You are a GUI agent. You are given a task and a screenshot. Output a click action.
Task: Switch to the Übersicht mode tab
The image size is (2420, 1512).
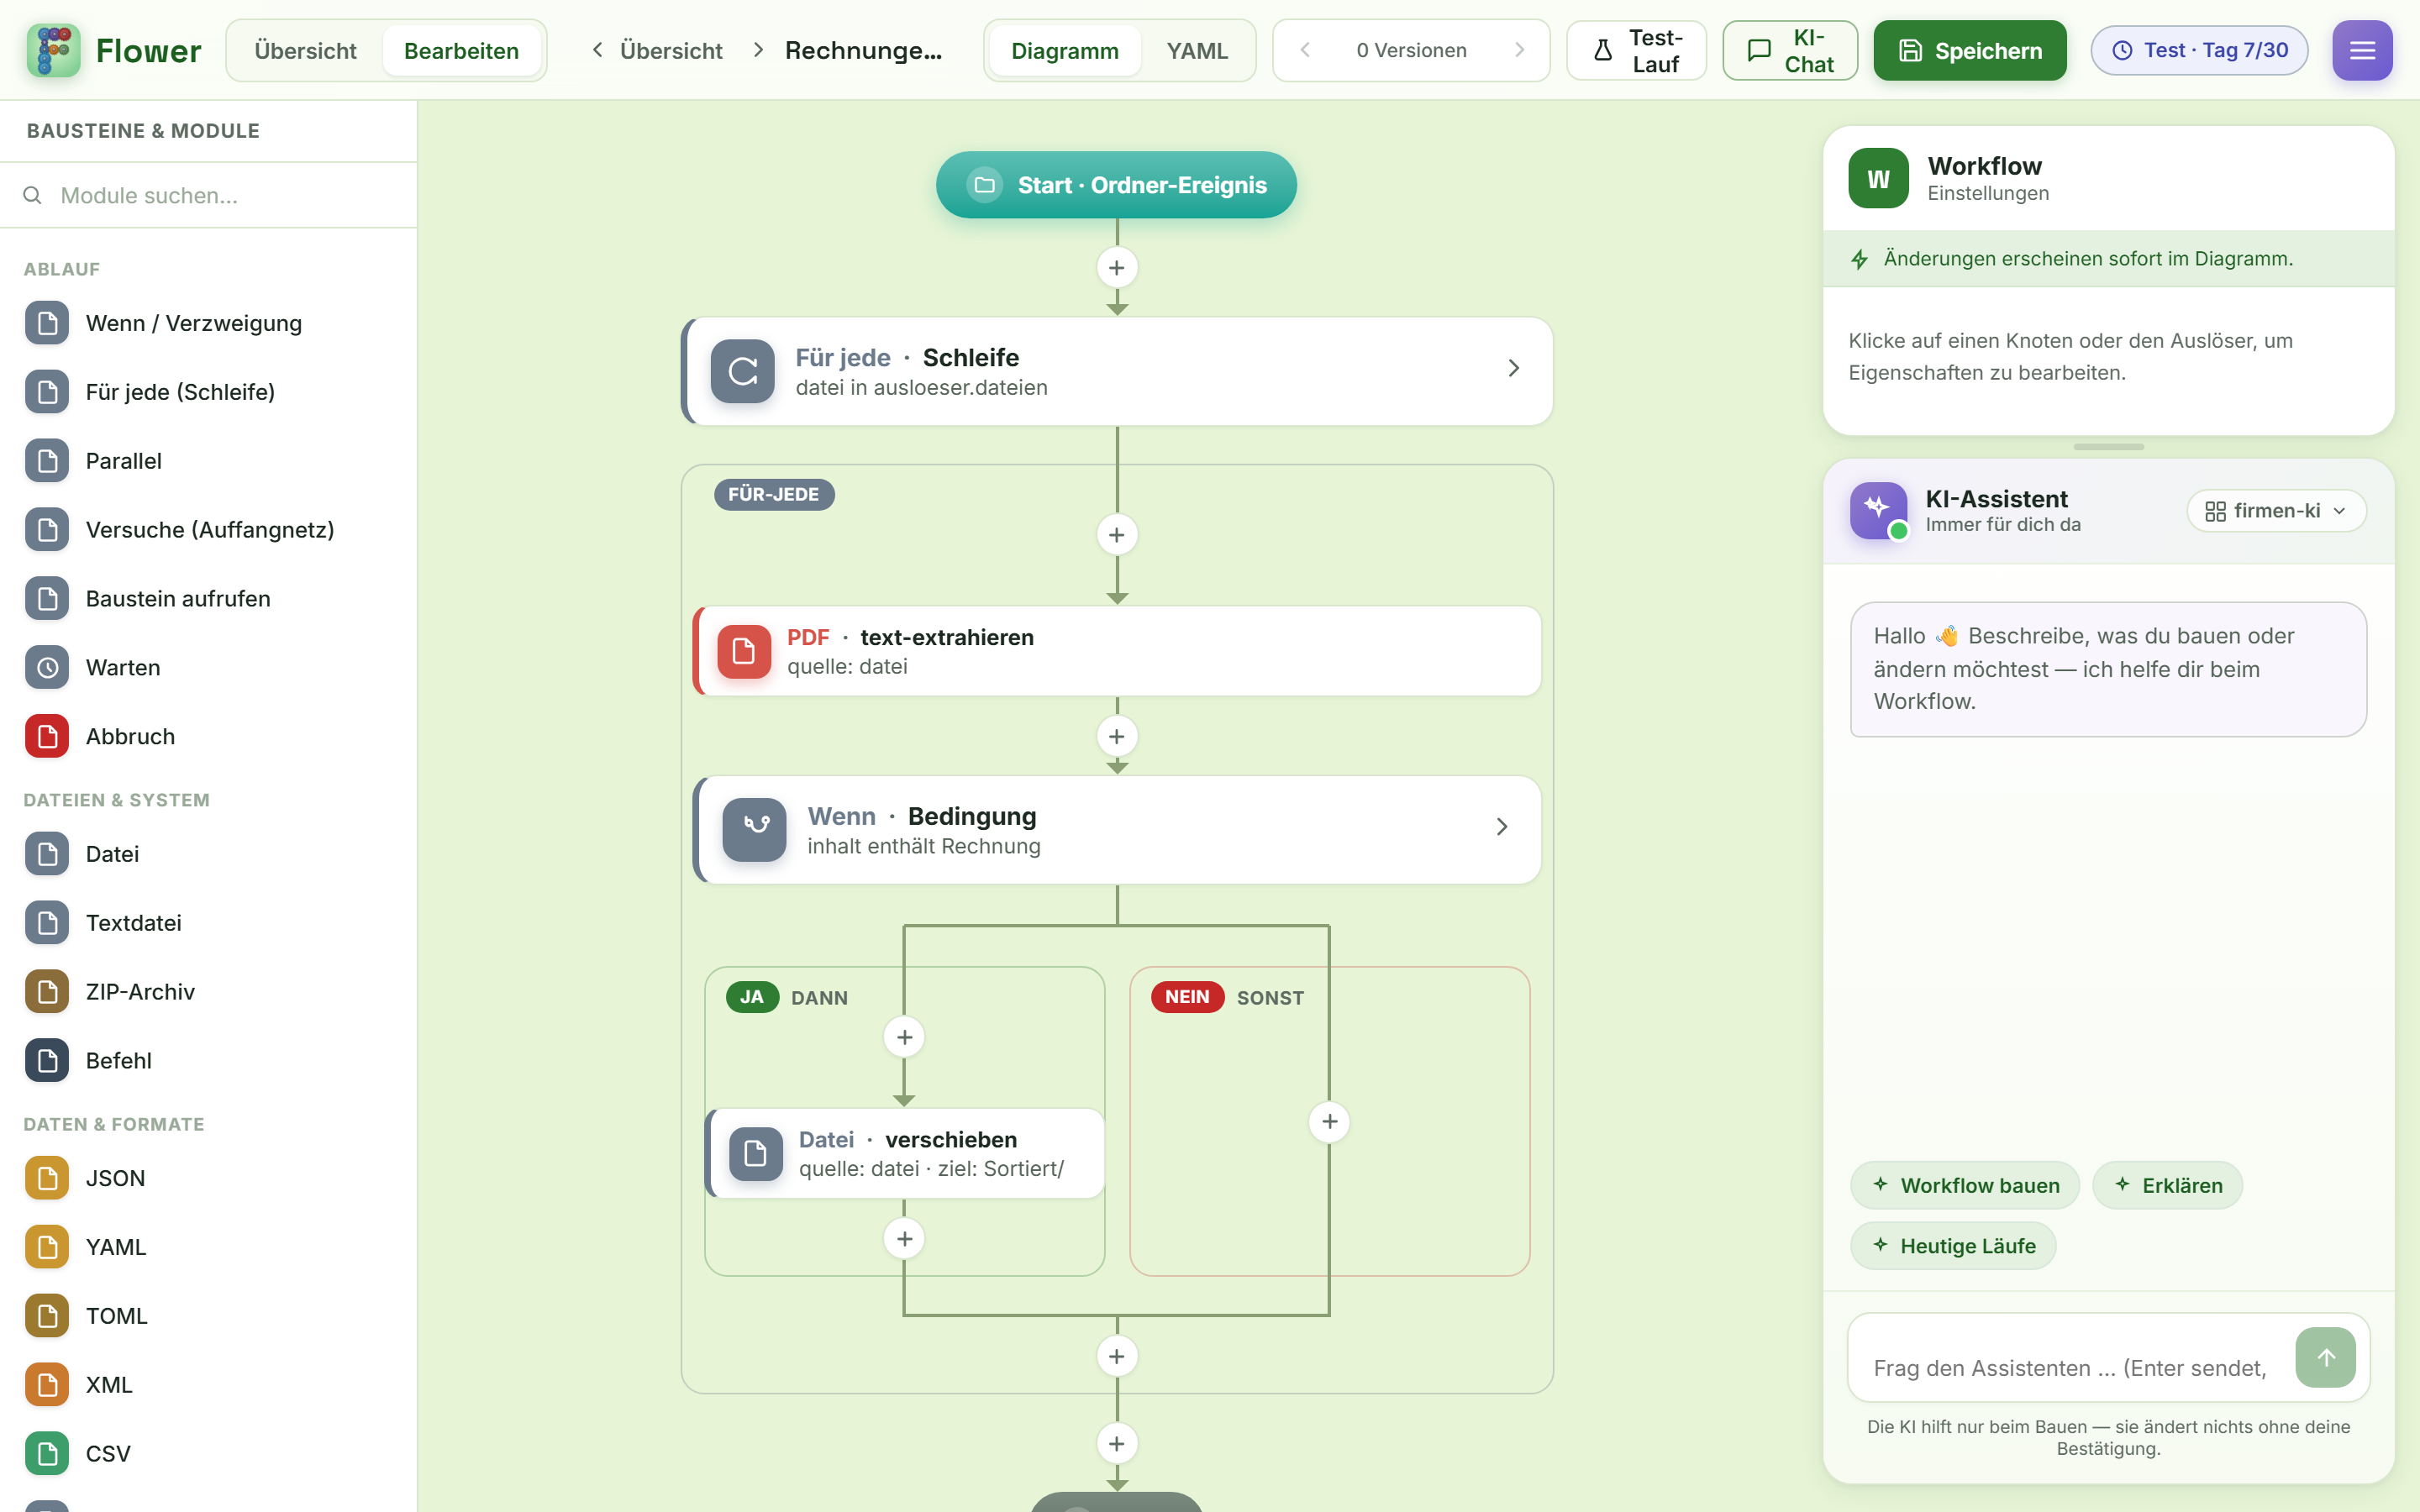click(x=305, y=50)
